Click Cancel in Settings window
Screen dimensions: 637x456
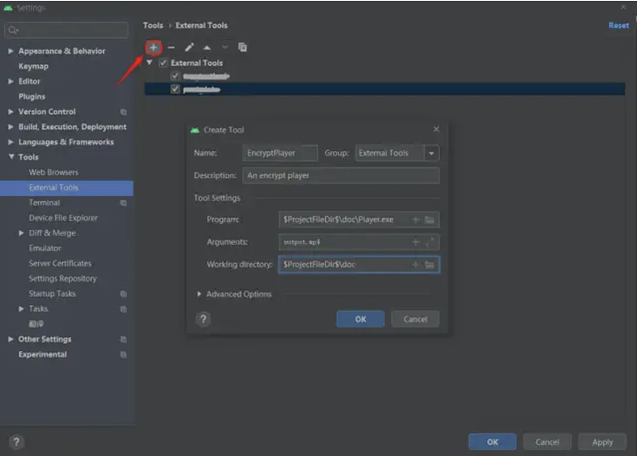pos(547,442)
